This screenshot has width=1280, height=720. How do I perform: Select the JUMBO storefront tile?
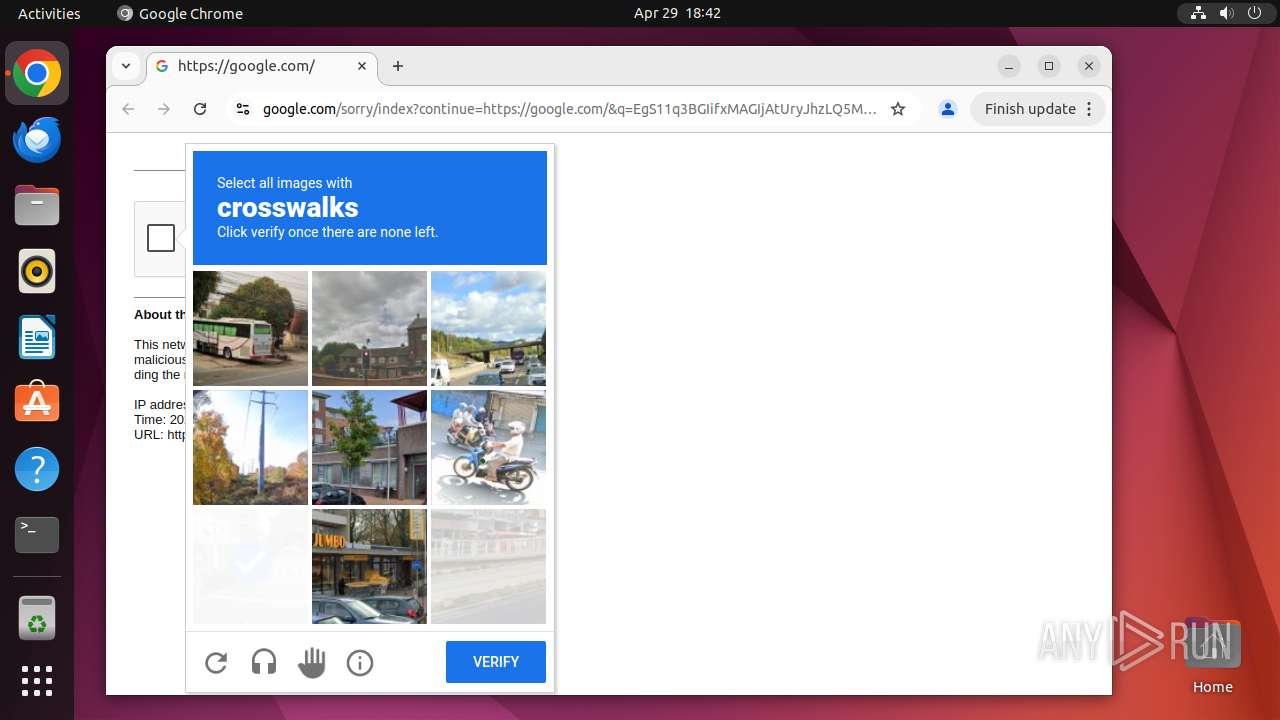[369, 566]
